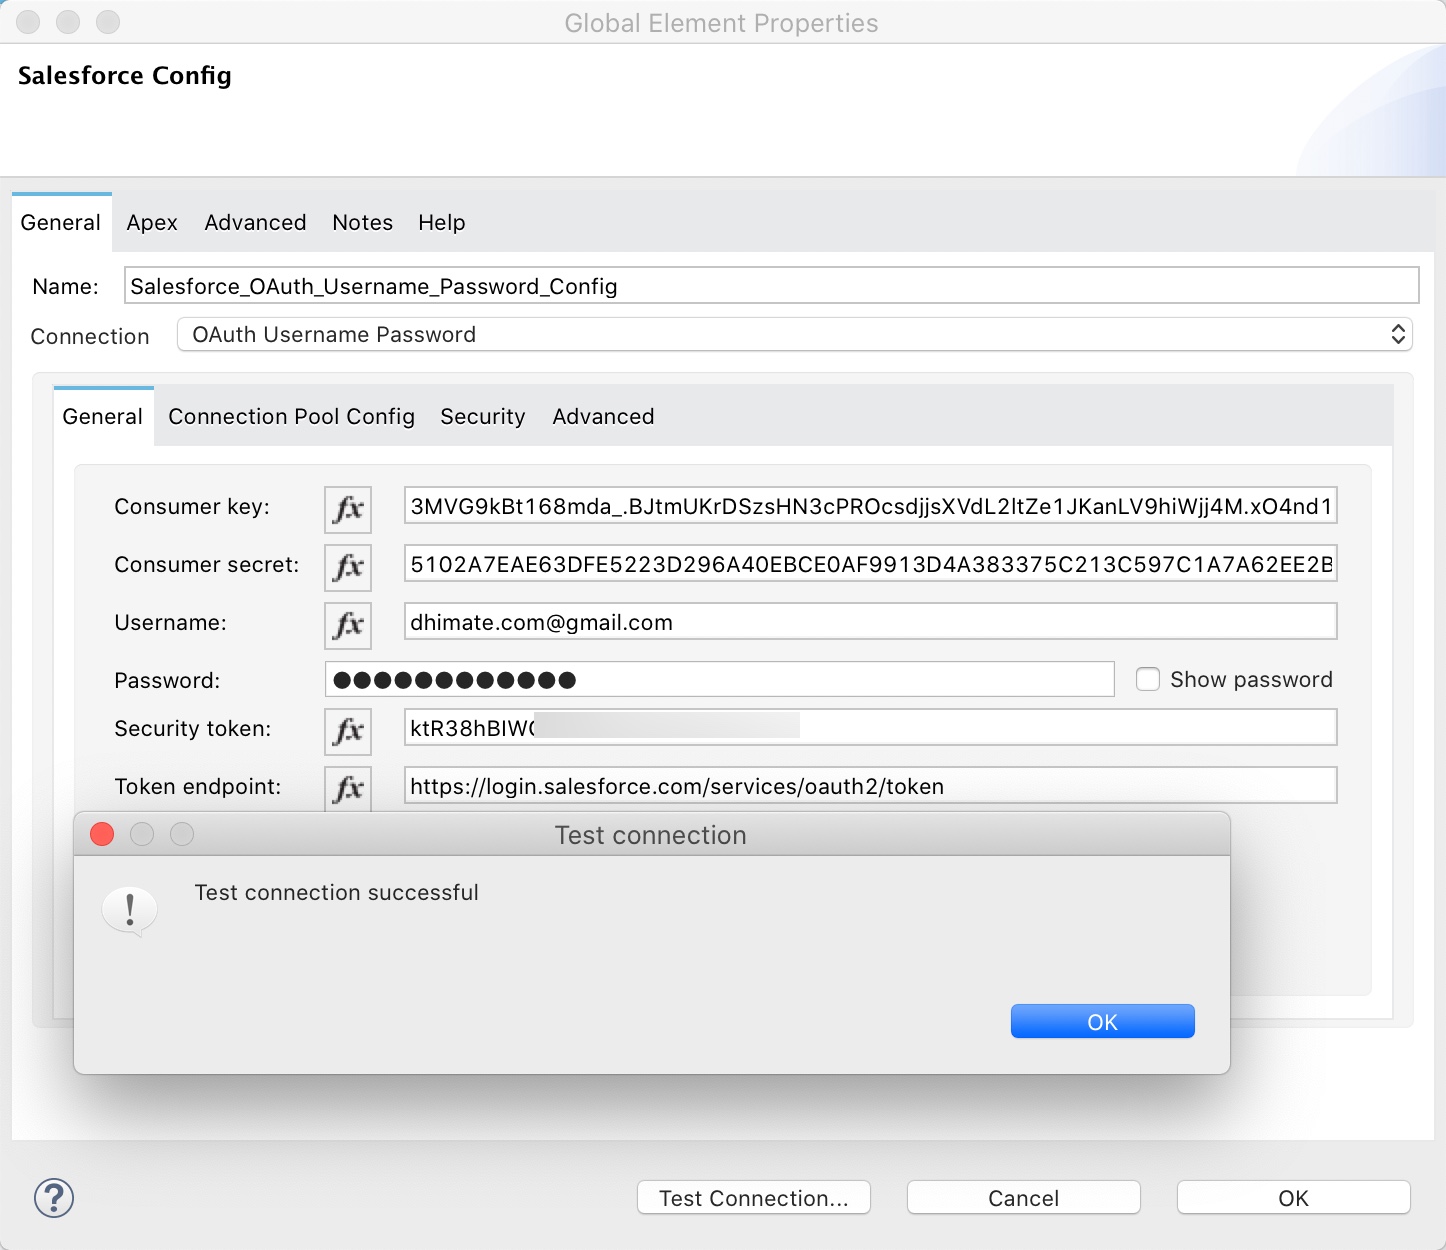The image size is (1446, 1250).
Task: Open the Notes tab
Action: 362,222
